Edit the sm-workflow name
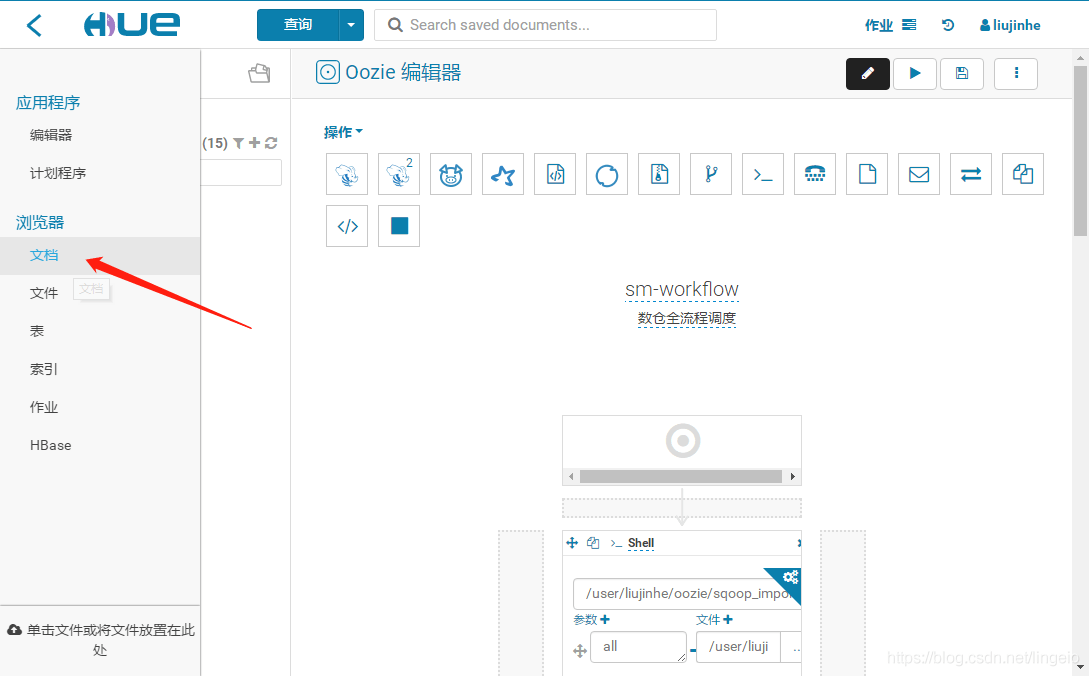 681,289
